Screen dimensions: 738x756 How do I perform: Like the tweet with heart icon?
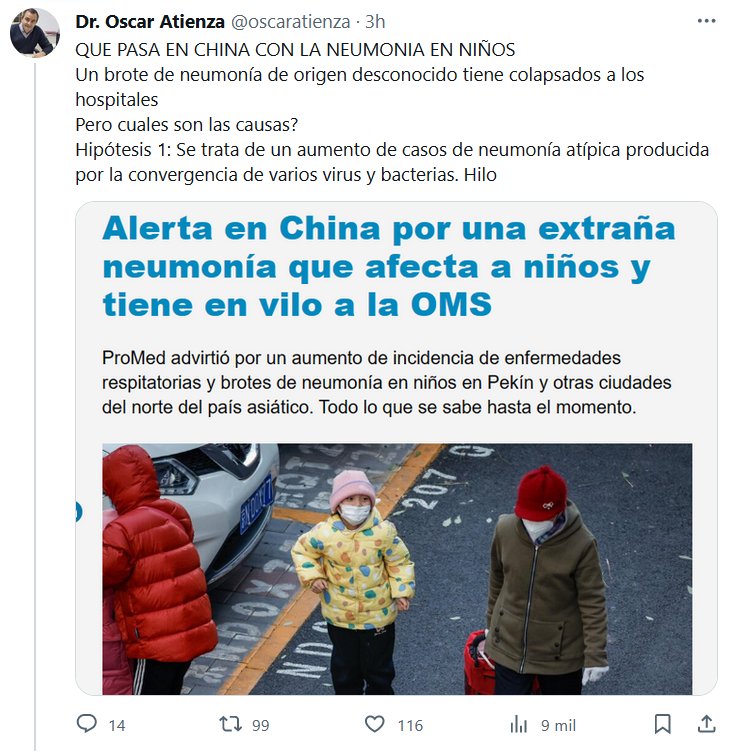pyautogui.click(x=375, y=724)
